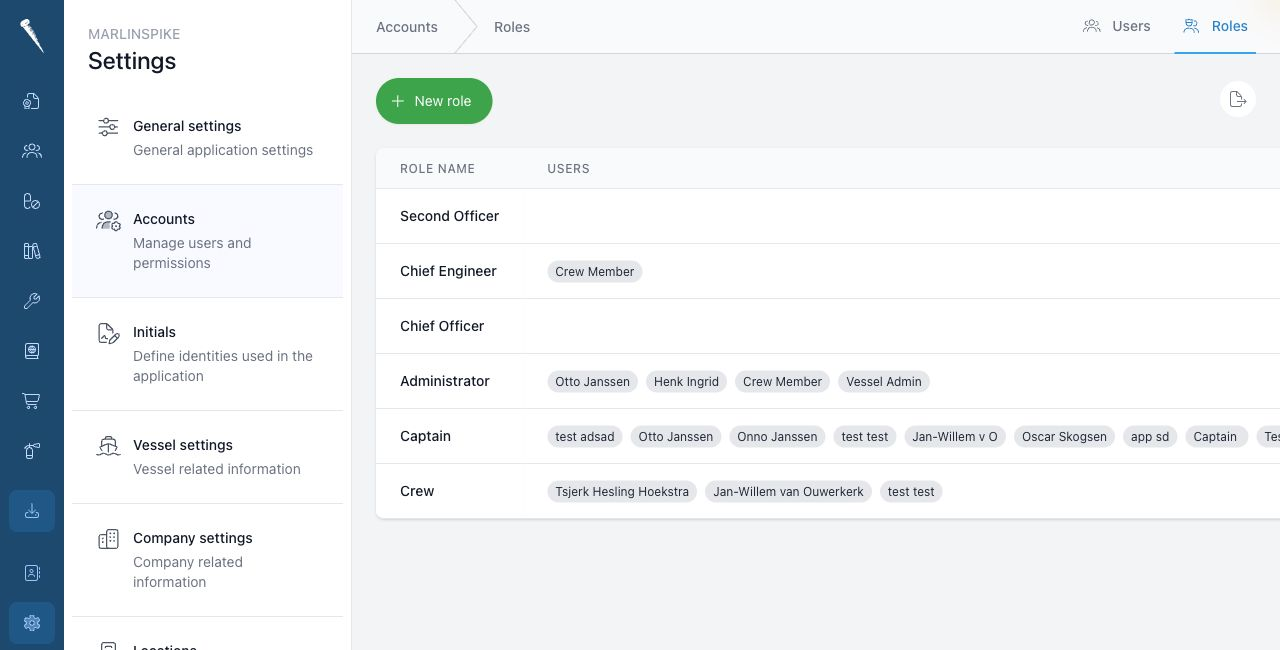Open the settings gear sidebar icon
The image size is (1280, 650).
pyautogui.click(x=32, y=623)
